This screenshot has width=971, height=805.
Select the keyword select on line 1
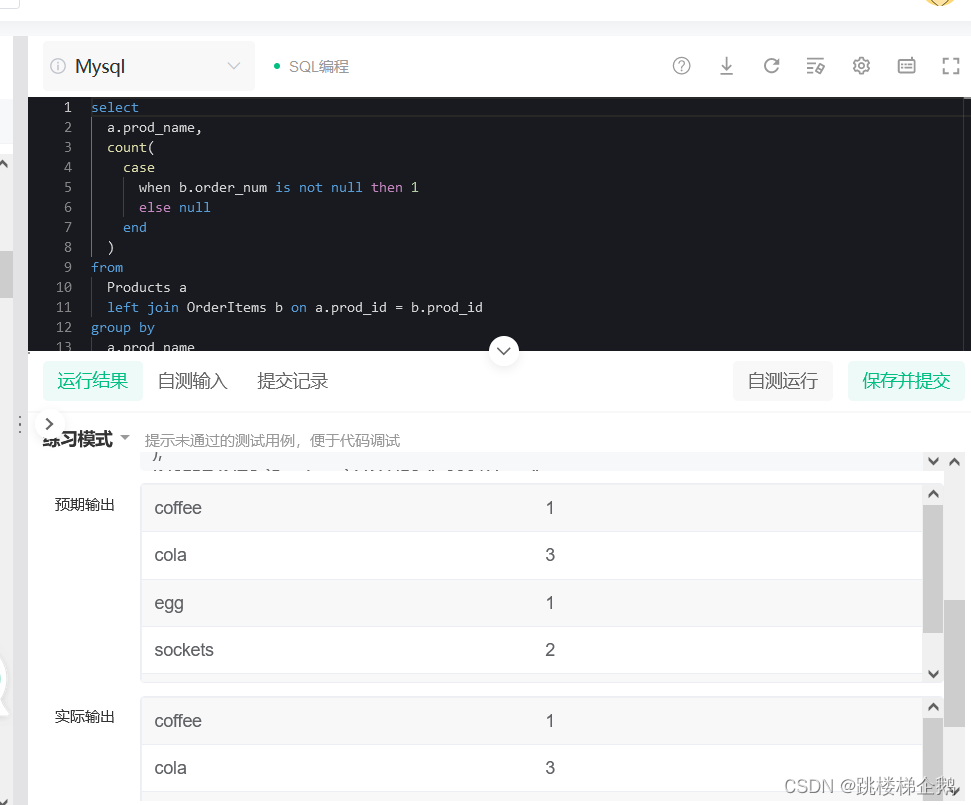114,107
